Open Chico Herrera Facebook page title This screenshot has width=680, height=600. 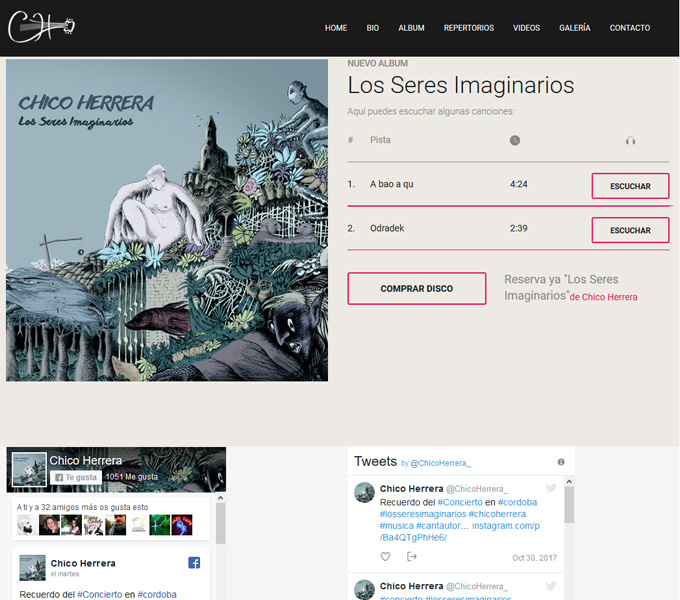pos(85,460)
